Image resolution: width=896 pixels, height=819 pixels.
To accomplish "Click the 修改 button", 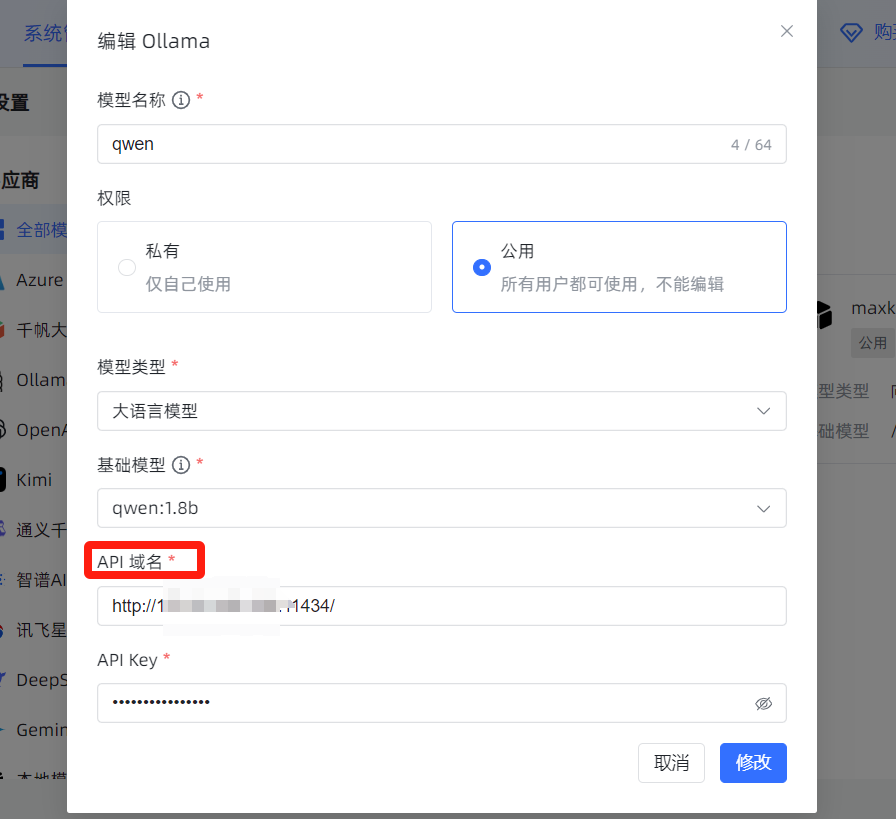I will pyautogui.click(x=753, y=763).
